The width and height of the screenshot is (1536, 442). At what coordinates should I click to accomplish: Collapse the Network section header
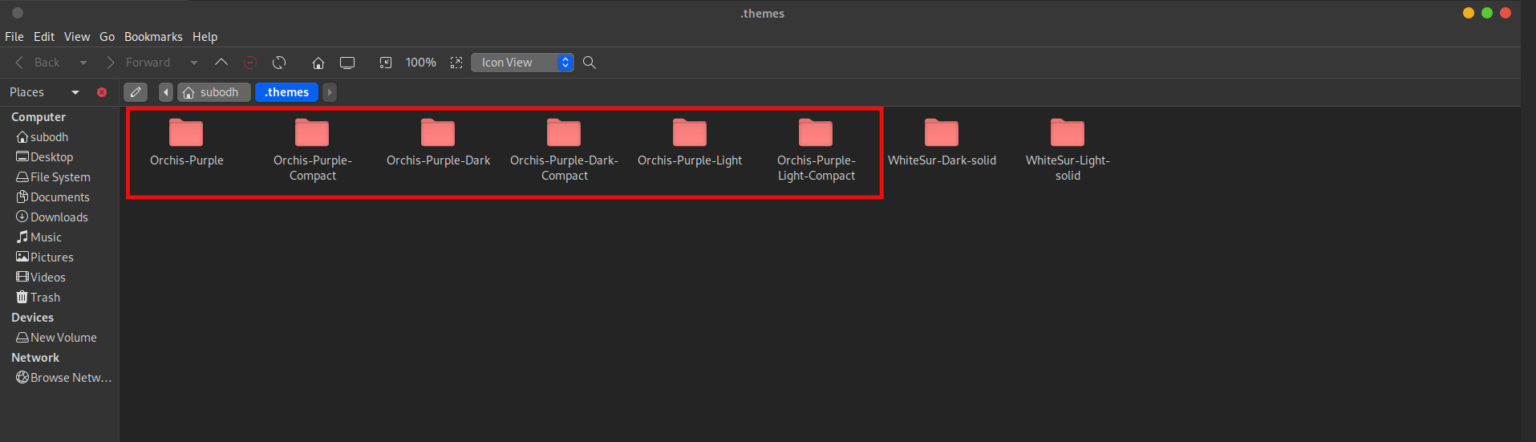click(35, 357)
